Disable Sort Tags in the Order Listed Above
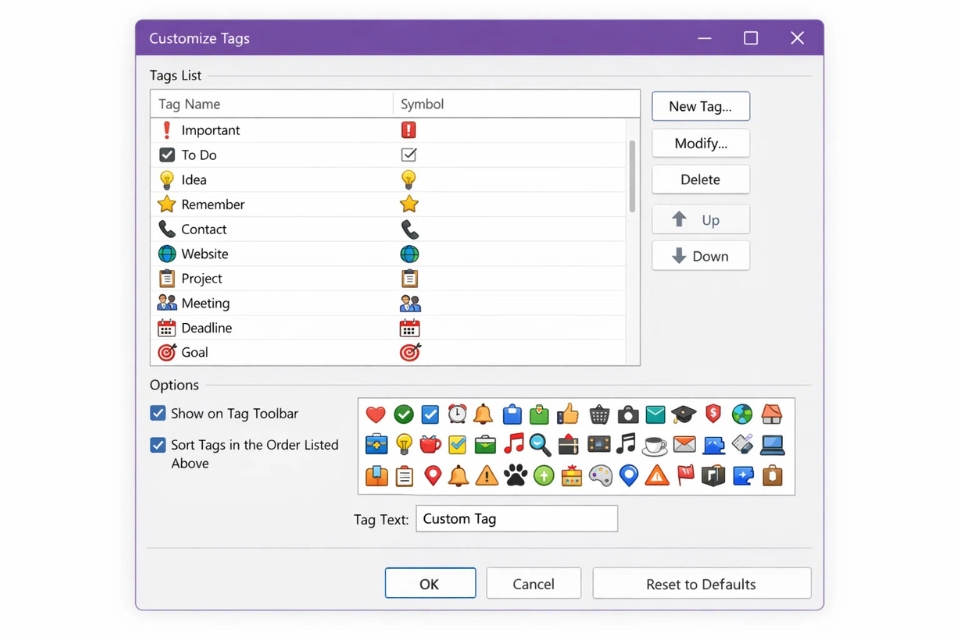 click(157, 445)
